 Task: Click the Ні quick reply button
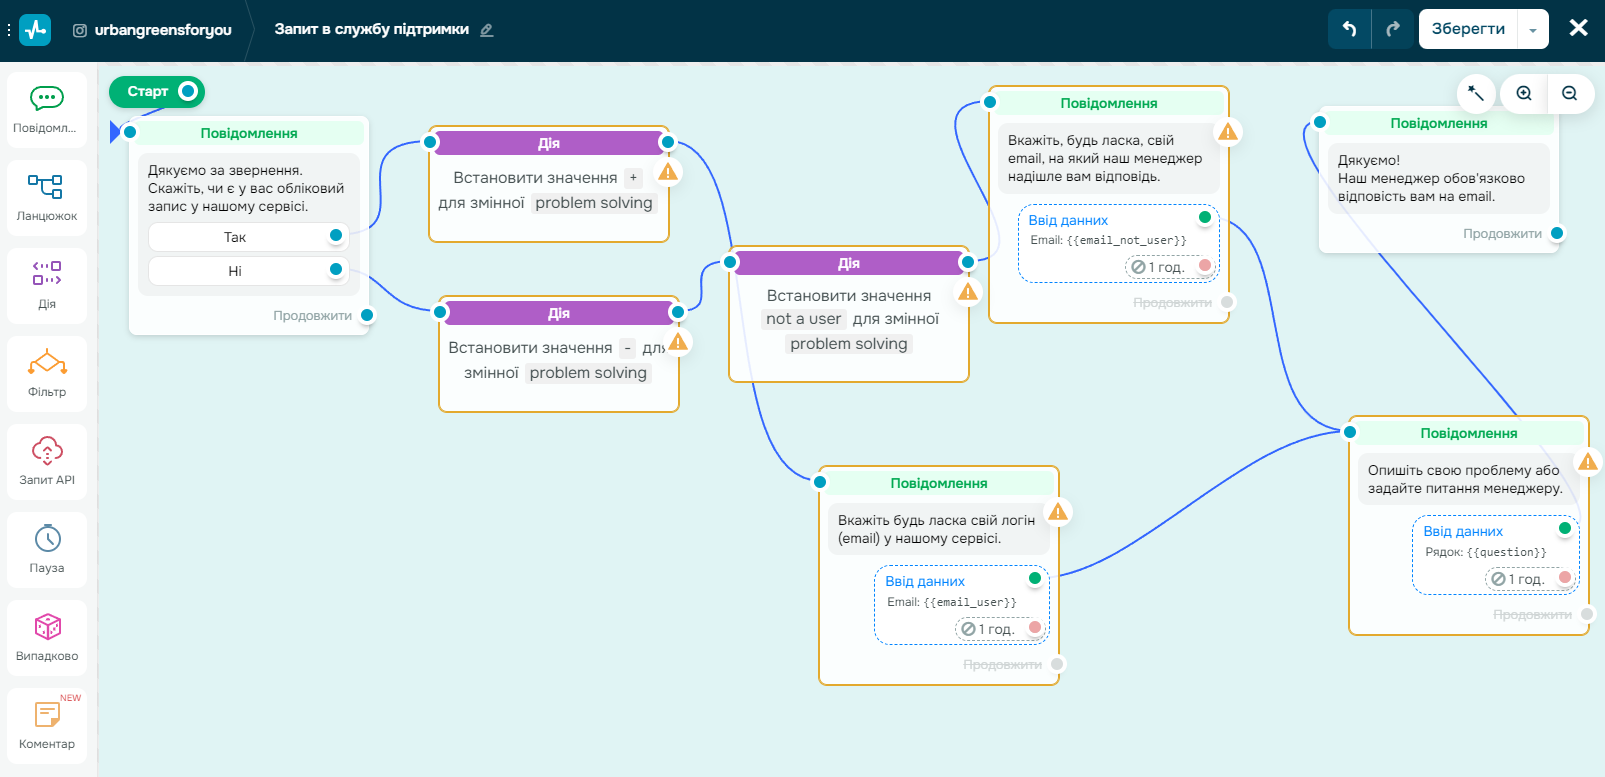coord(235,271)
